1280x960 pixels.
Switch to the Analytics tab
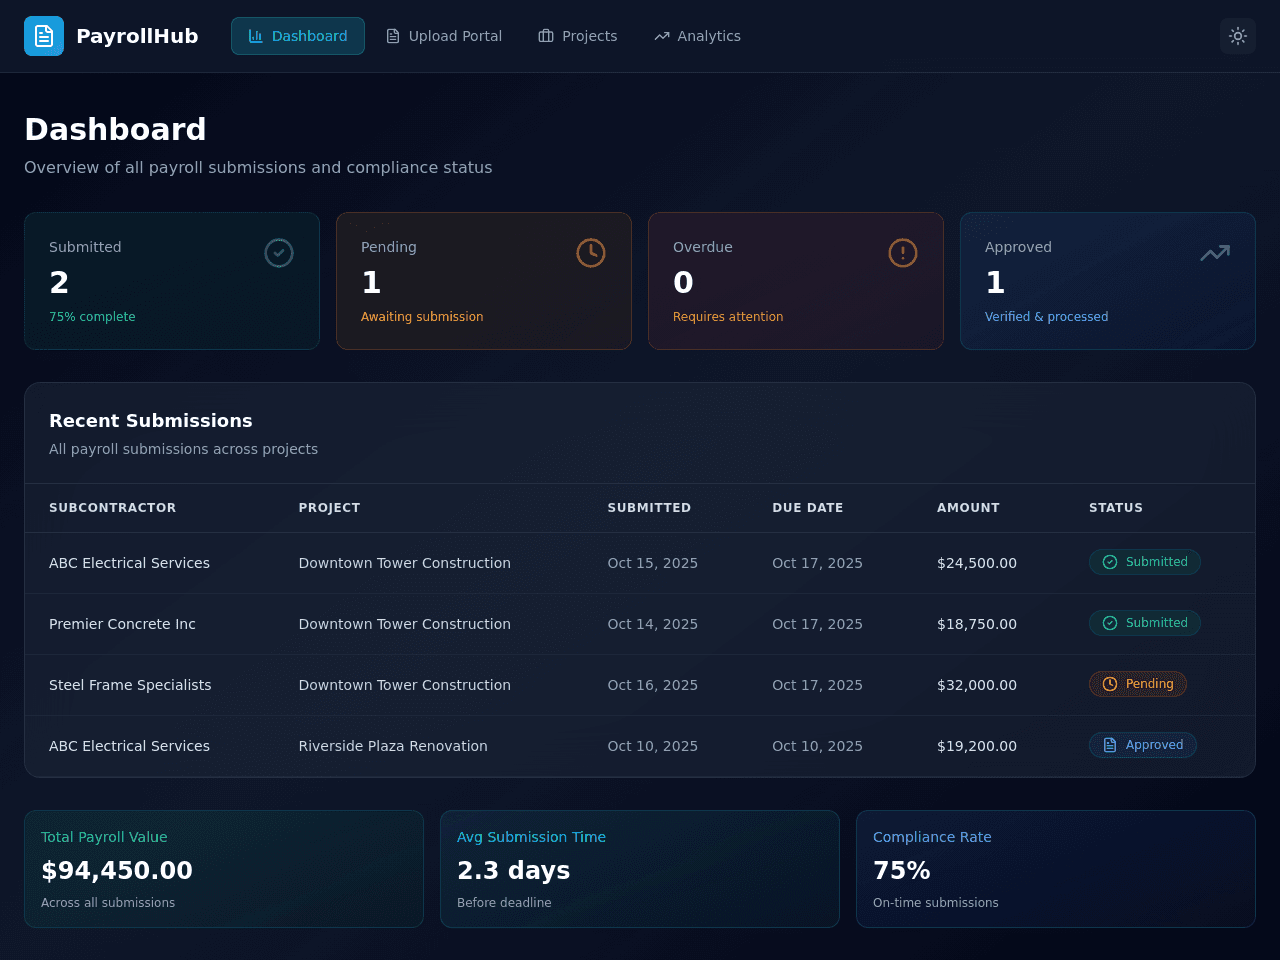click(697, 36)
